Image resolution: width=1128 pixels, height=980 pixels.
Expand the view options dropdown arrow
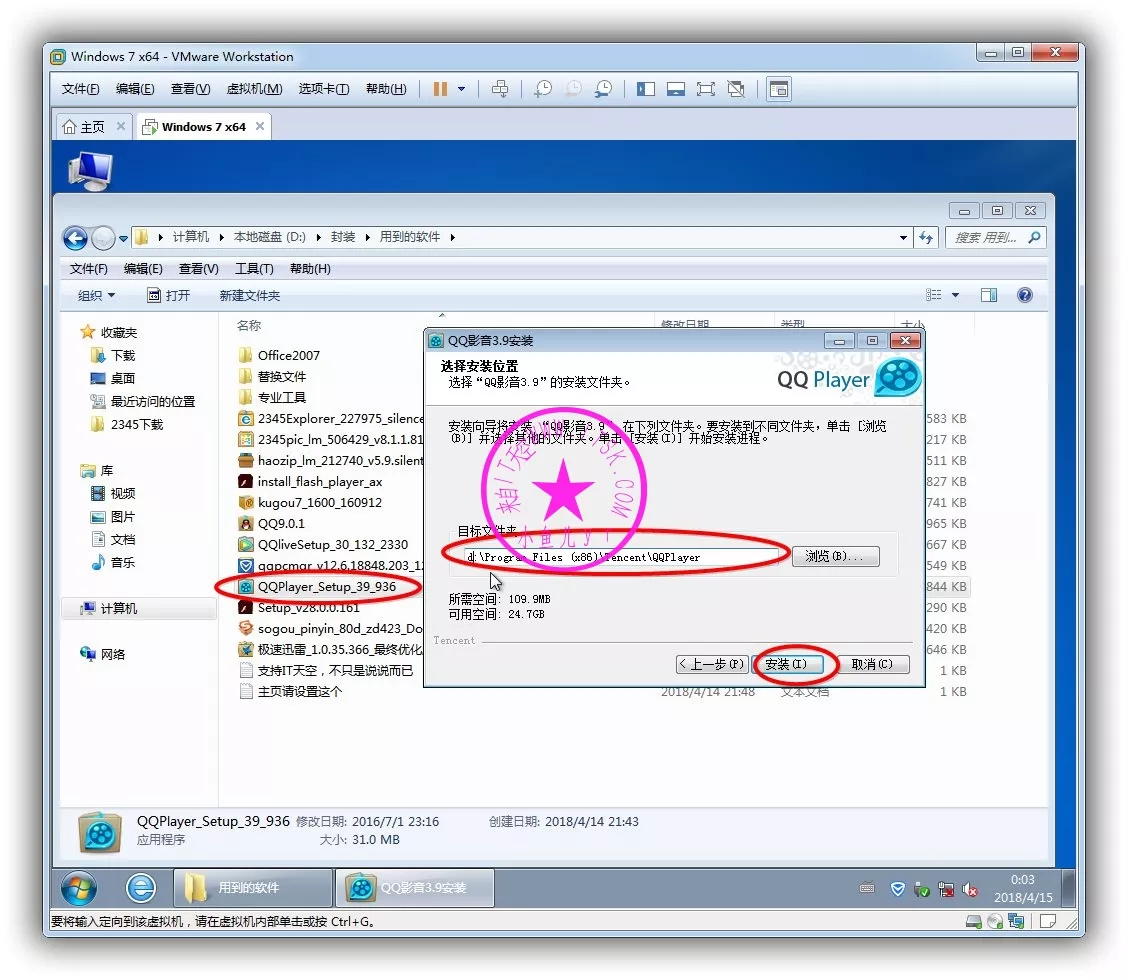point(955,295)
